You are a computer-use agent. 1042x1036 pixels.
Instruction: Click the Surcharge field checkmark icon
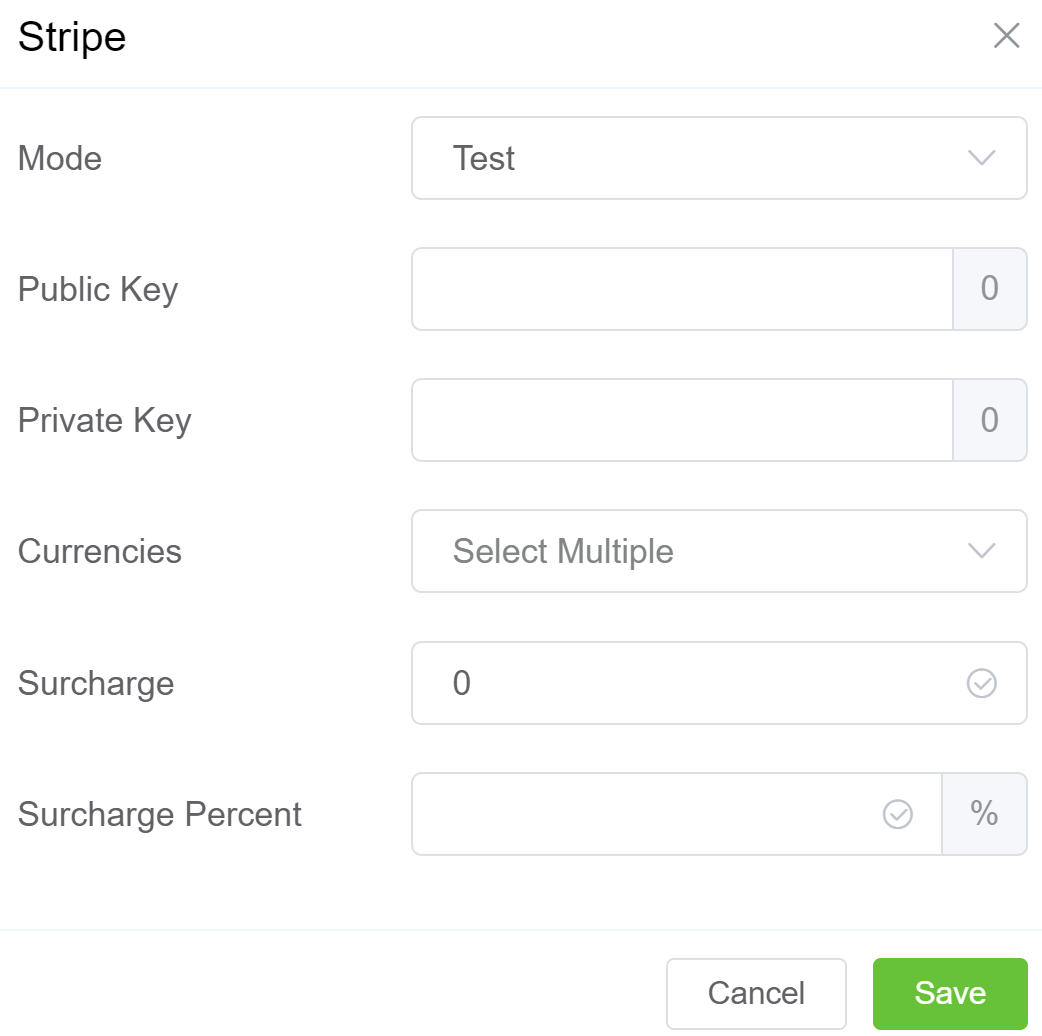pyautogui.click(x=982, y=684)
